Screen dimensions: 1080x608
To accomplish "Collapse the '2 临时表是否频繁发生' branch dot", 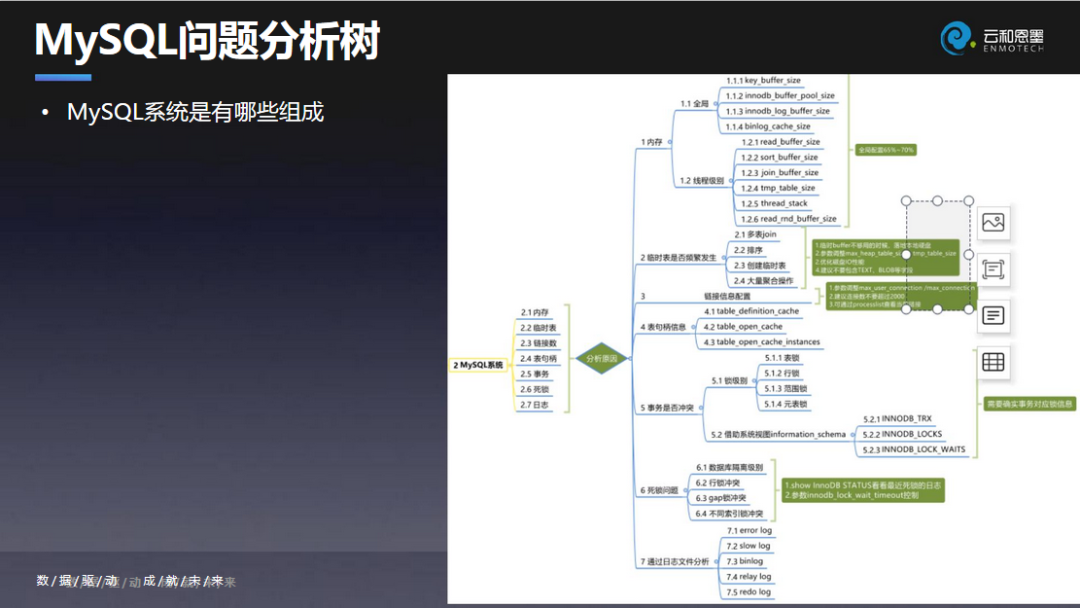I will pos(723,258).
